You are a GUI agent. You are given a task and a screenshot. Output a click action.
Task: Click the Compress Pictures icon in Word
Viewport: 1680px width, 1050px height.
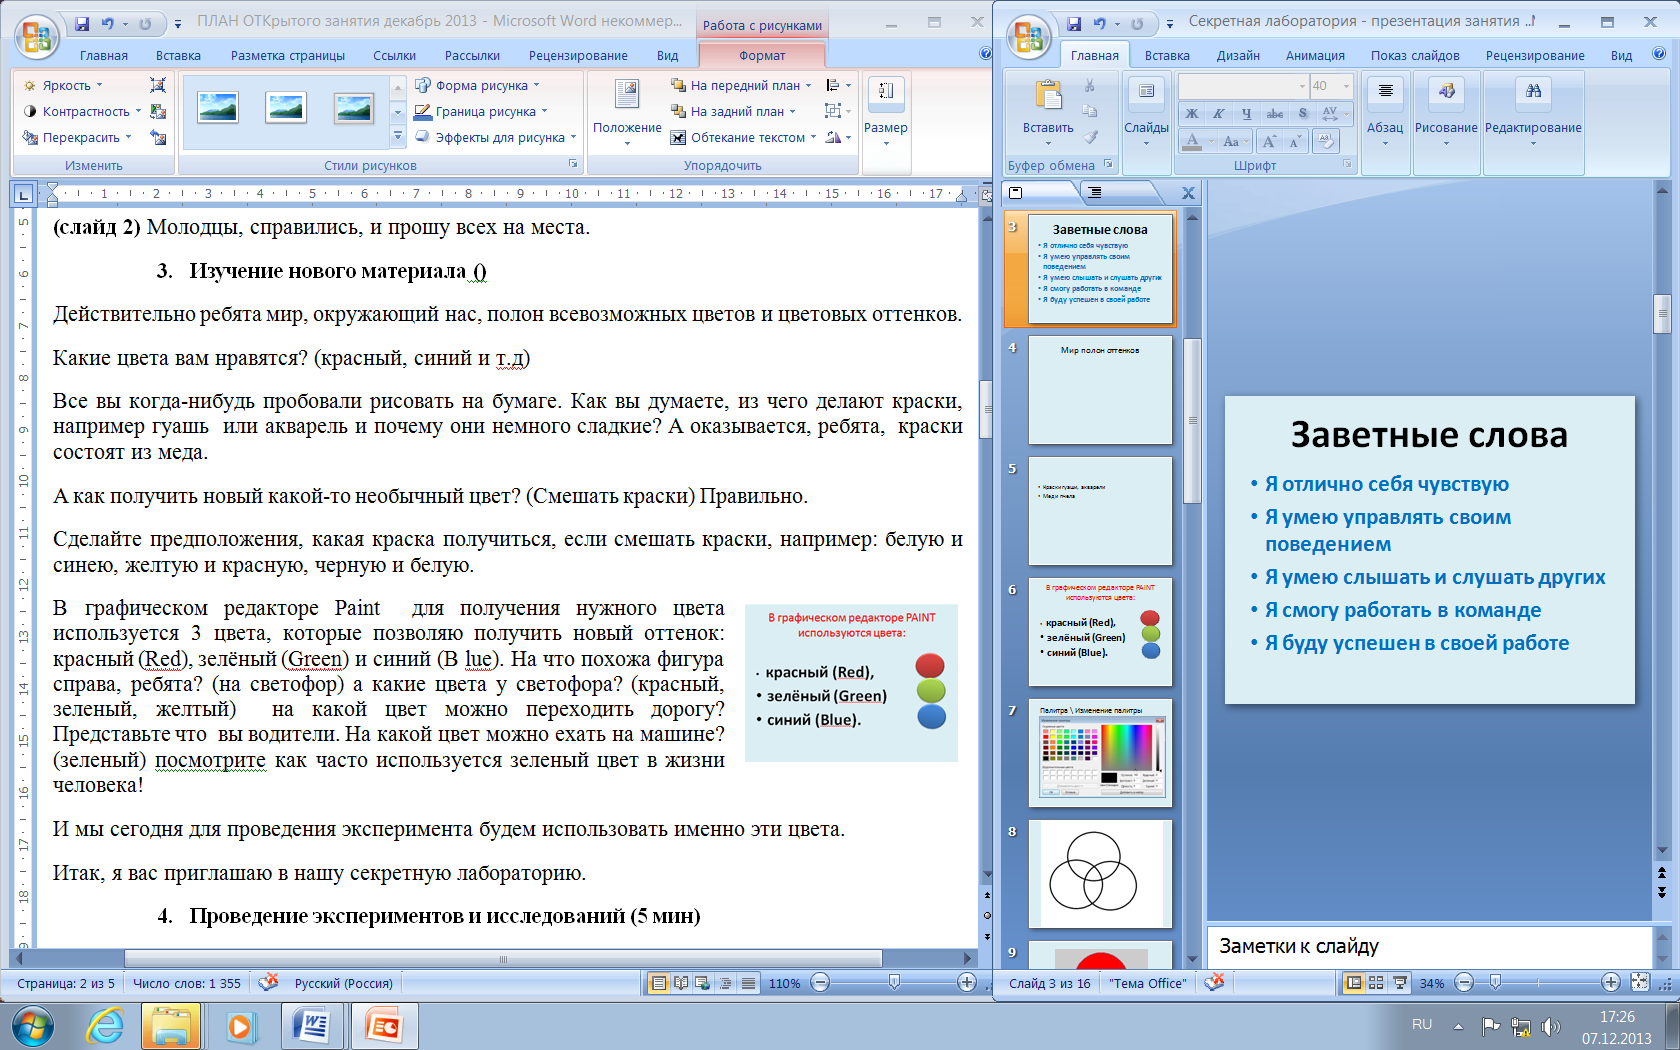(x=158, y=86)
